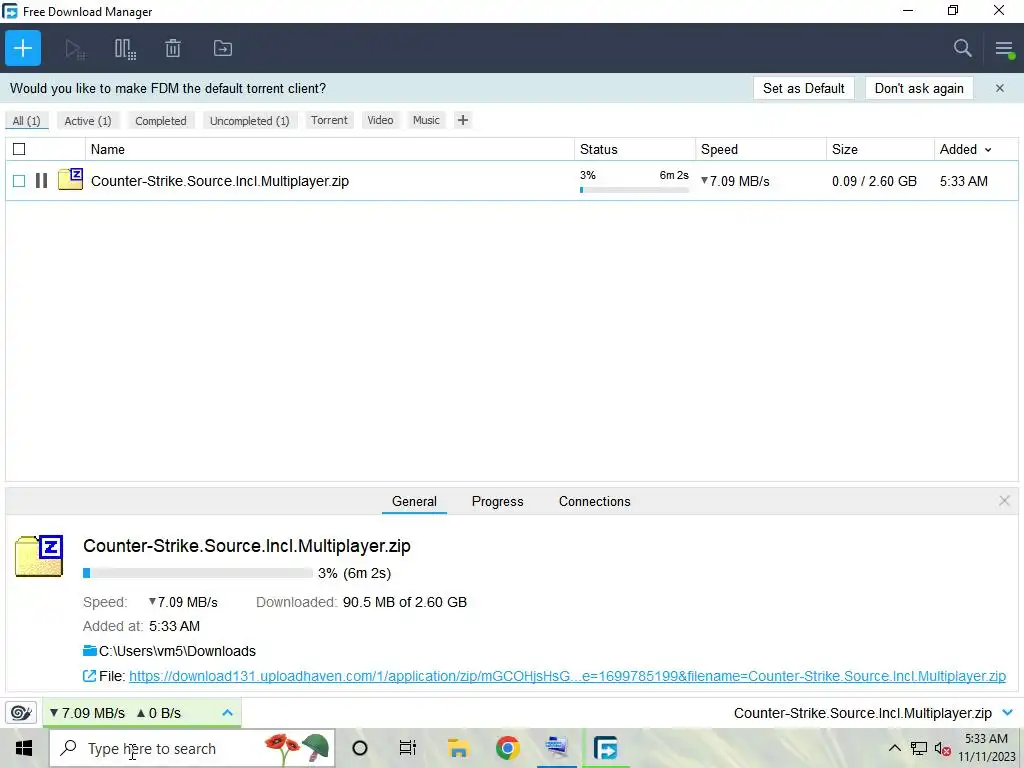Pause the Counter-Strike download
Image resolution: width=1024 pixels, height=768 pixels.
pyautogui.click(x=41, y=181)
